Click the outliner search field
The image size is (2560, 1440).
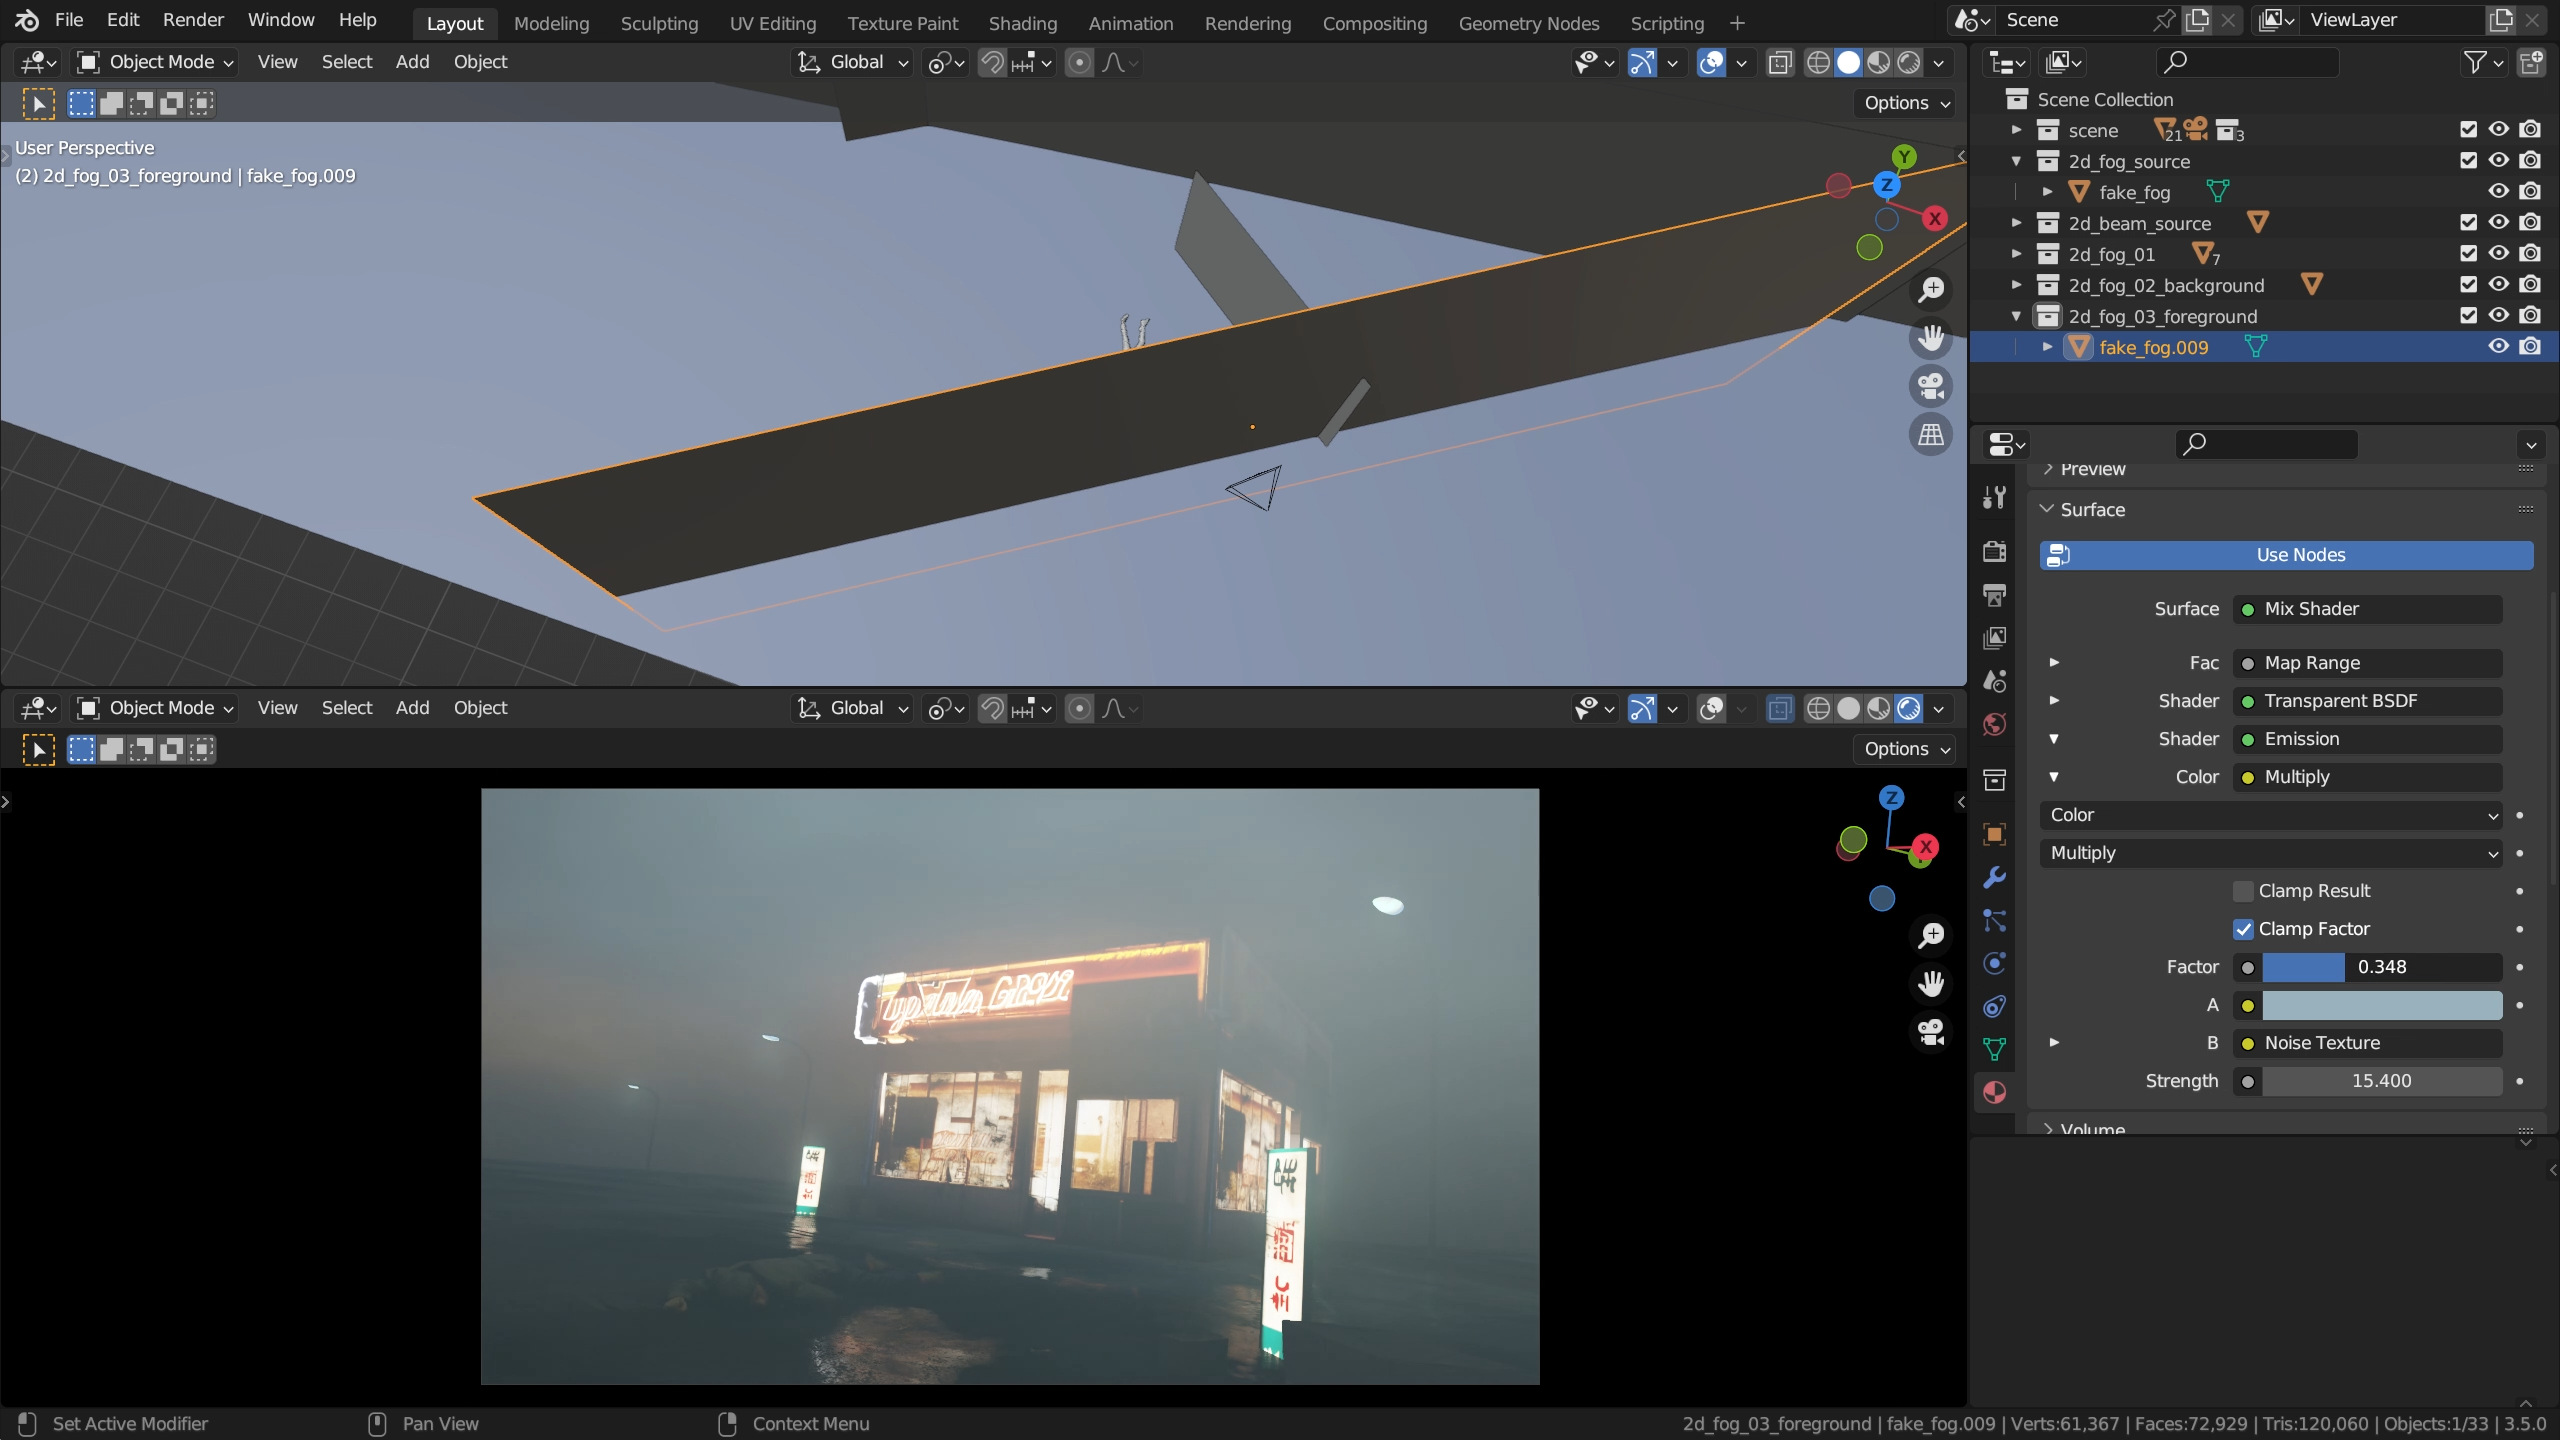pos(2247,62)
